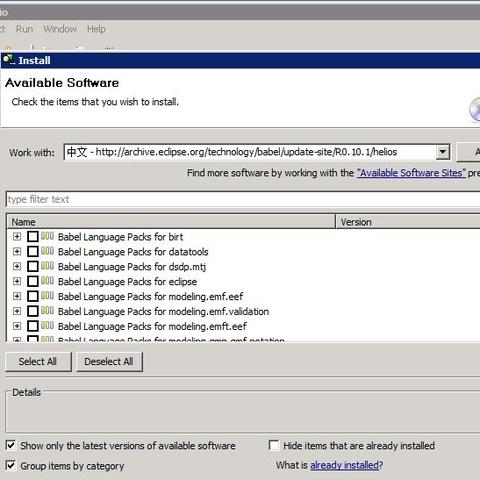Viewport: 480px width, 480px height.
Task: Expand the Babel Language Packs for birt node
Action: click(x=17, y=236)
